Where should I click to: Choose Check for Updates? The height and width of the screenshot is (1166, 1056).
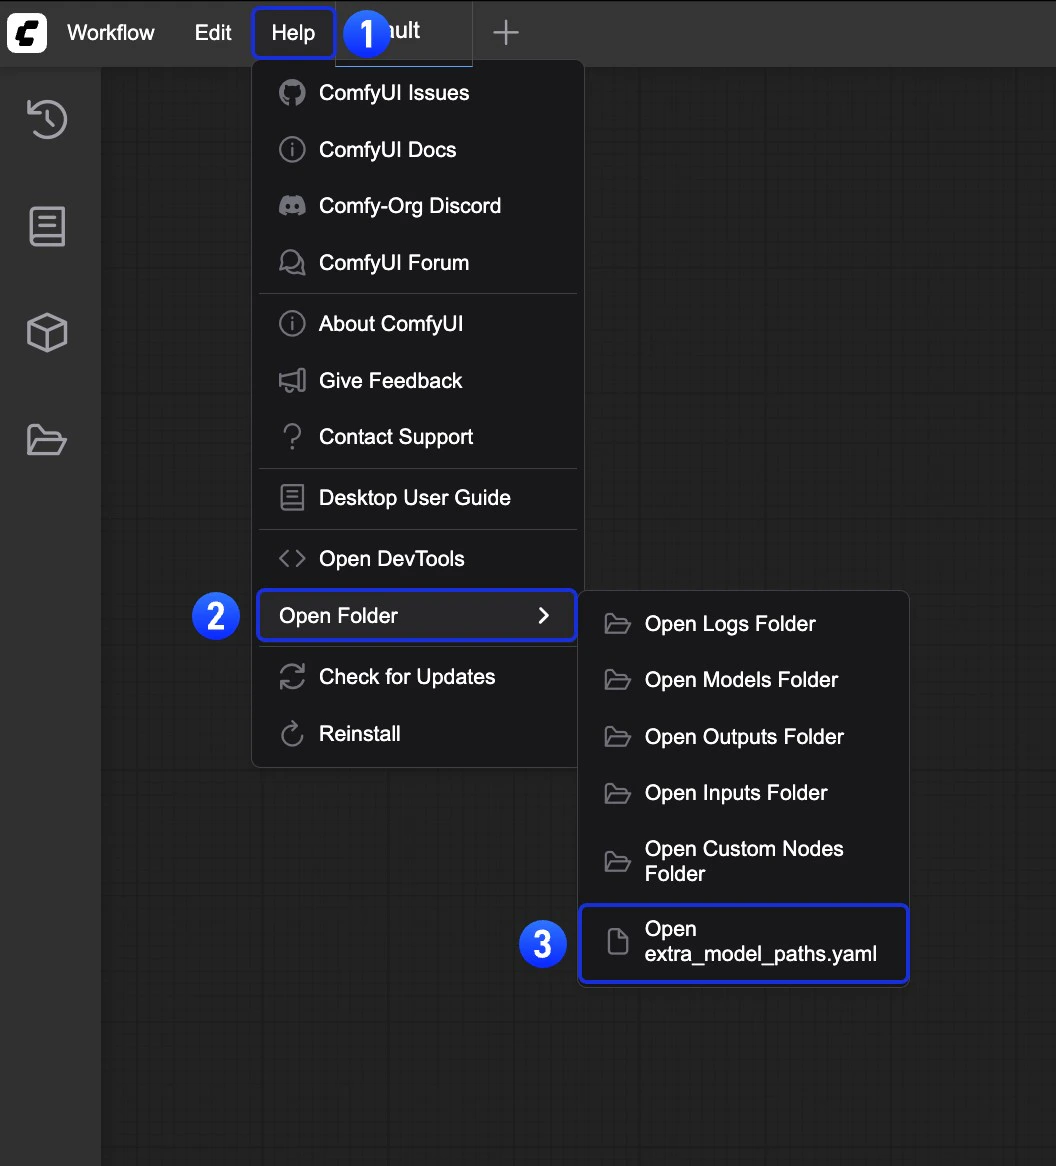pyautogui.click(x=416, y=677)
